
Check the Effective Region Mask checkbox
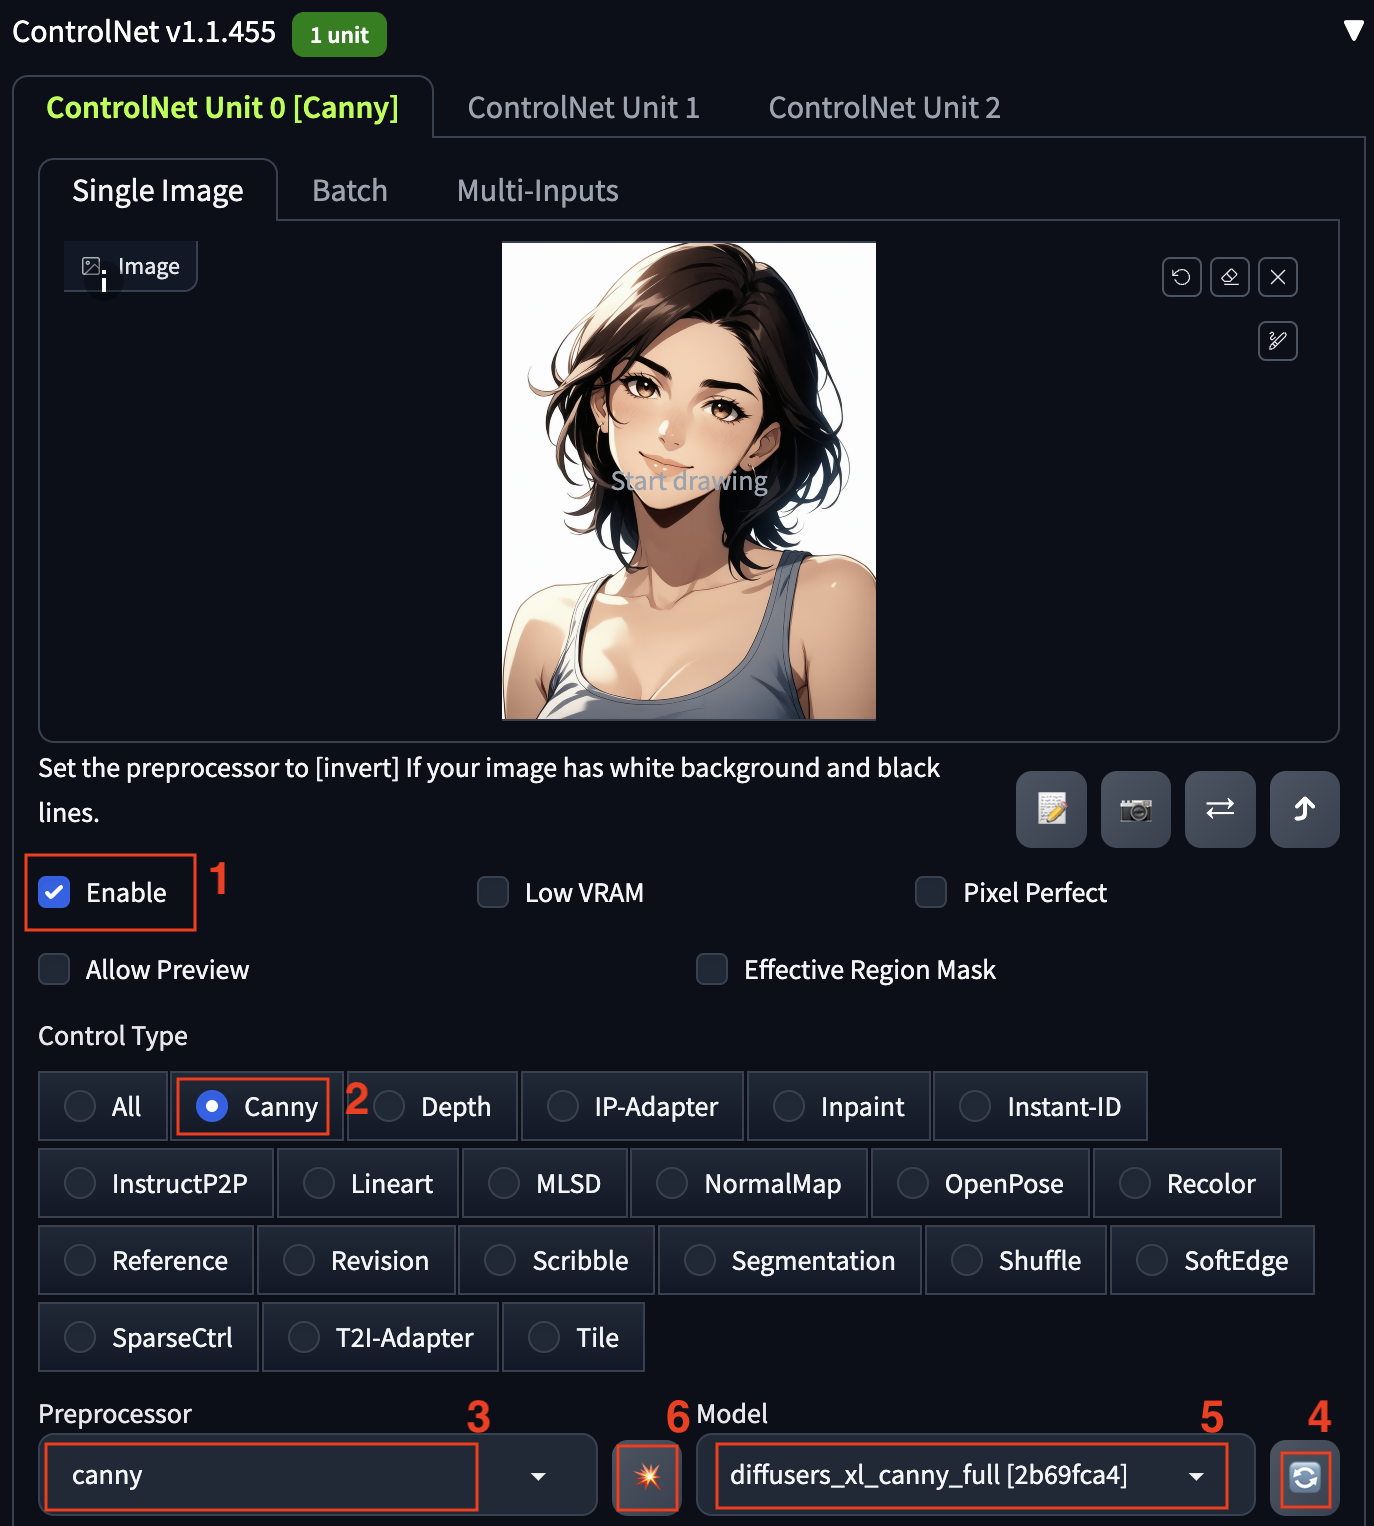pyautogui.click(x=712, y=969)
